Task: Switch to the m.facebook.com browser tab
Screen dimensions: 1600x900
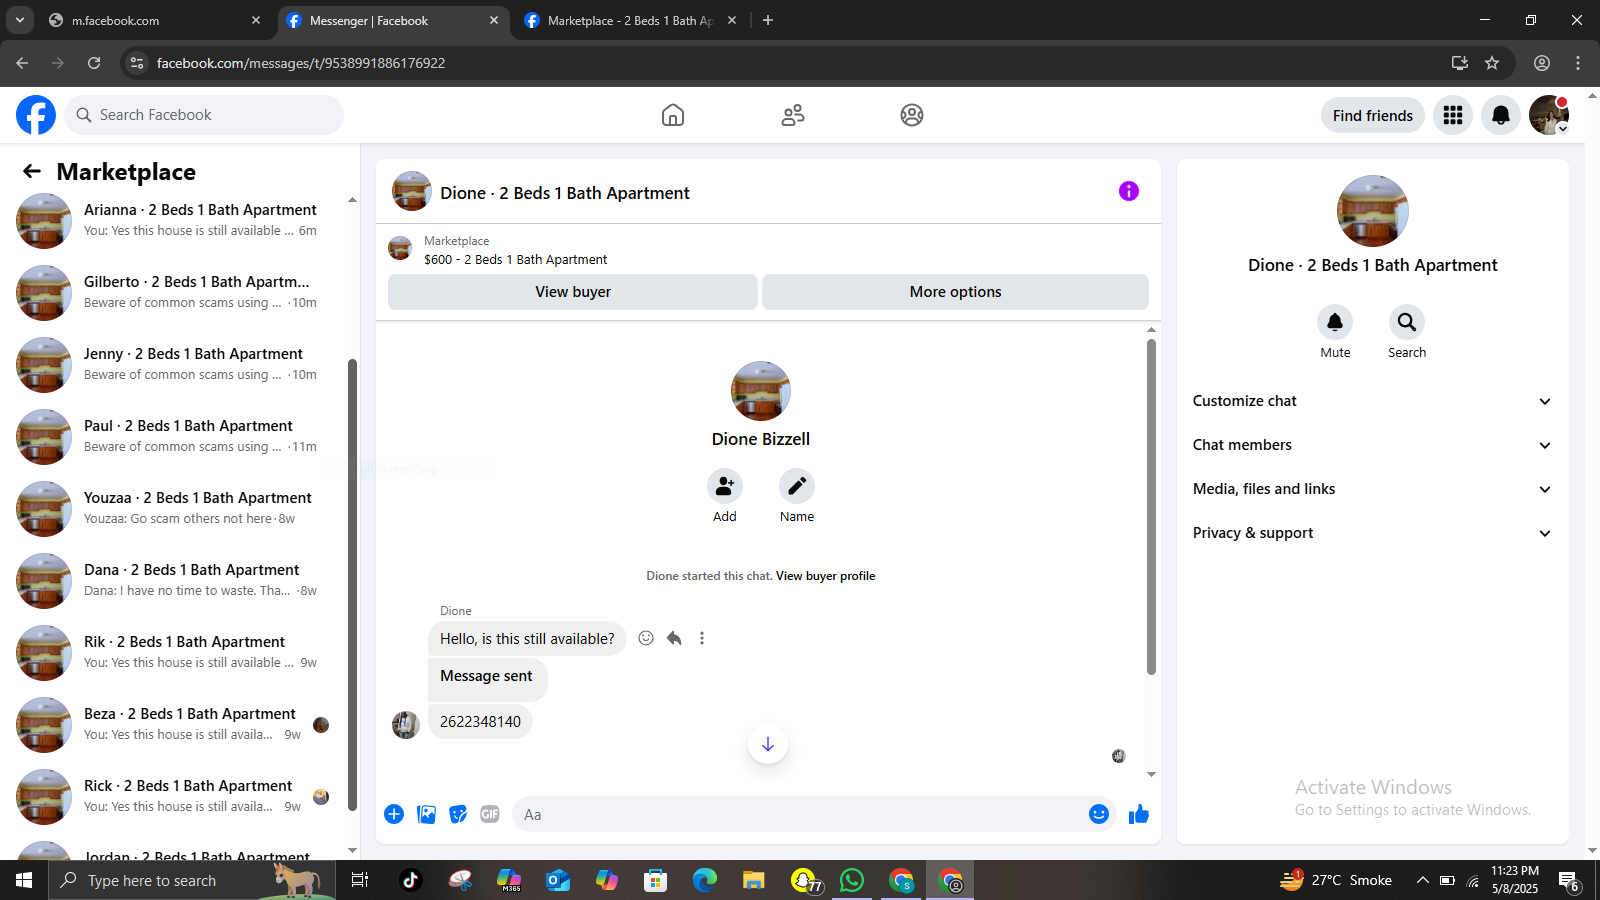Action: click(x=154, y=20)
